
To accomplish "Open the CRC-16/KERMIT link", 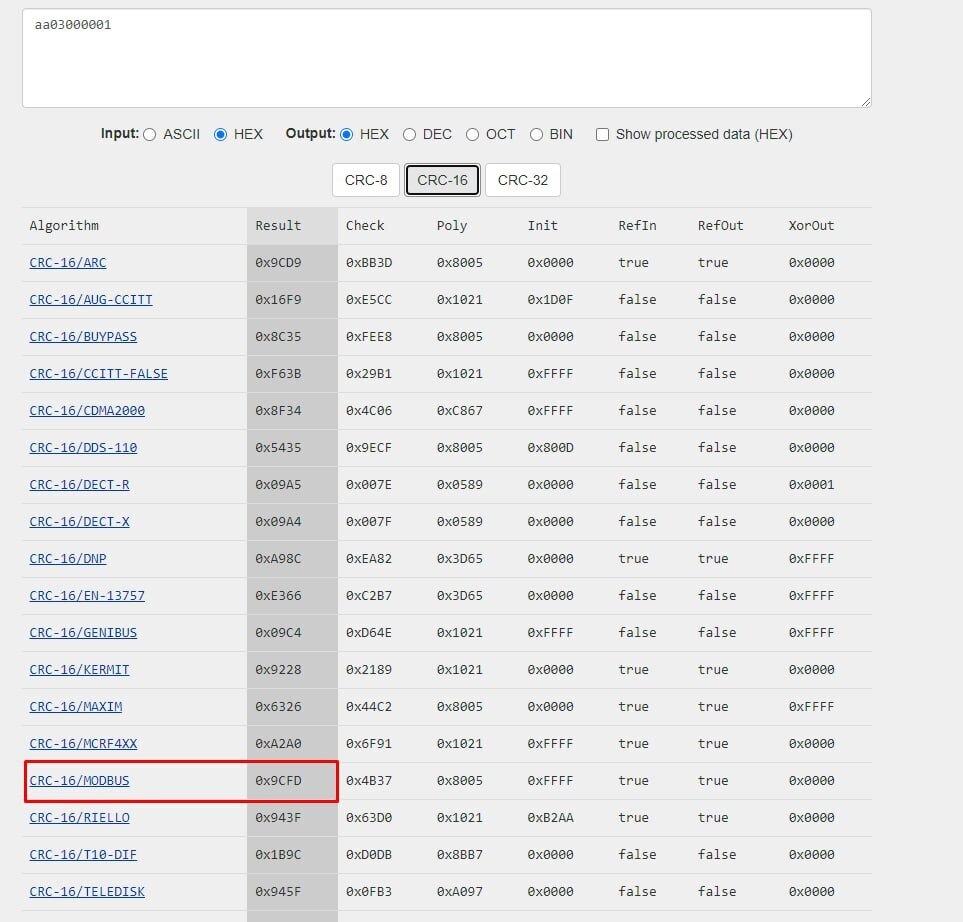I will (x=79, y=670).
